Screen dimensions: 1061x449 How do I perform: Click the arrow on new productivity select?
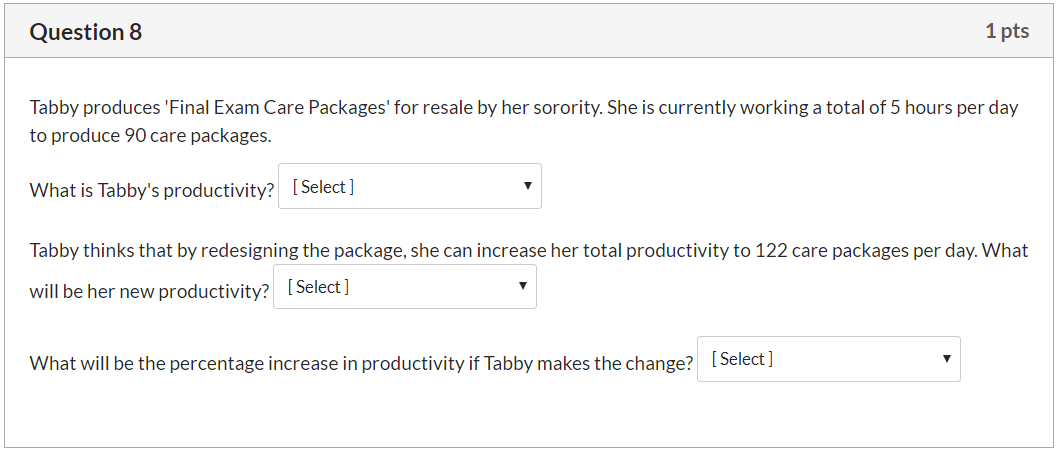pyautogui.click(x=522, y=286)
